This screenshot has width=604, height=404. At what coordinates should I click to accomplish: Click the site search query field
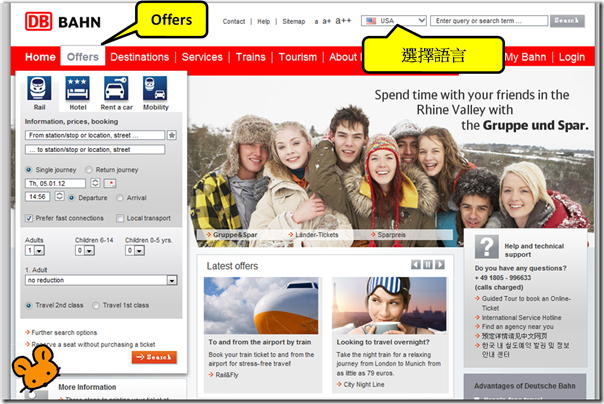(489, 21)
